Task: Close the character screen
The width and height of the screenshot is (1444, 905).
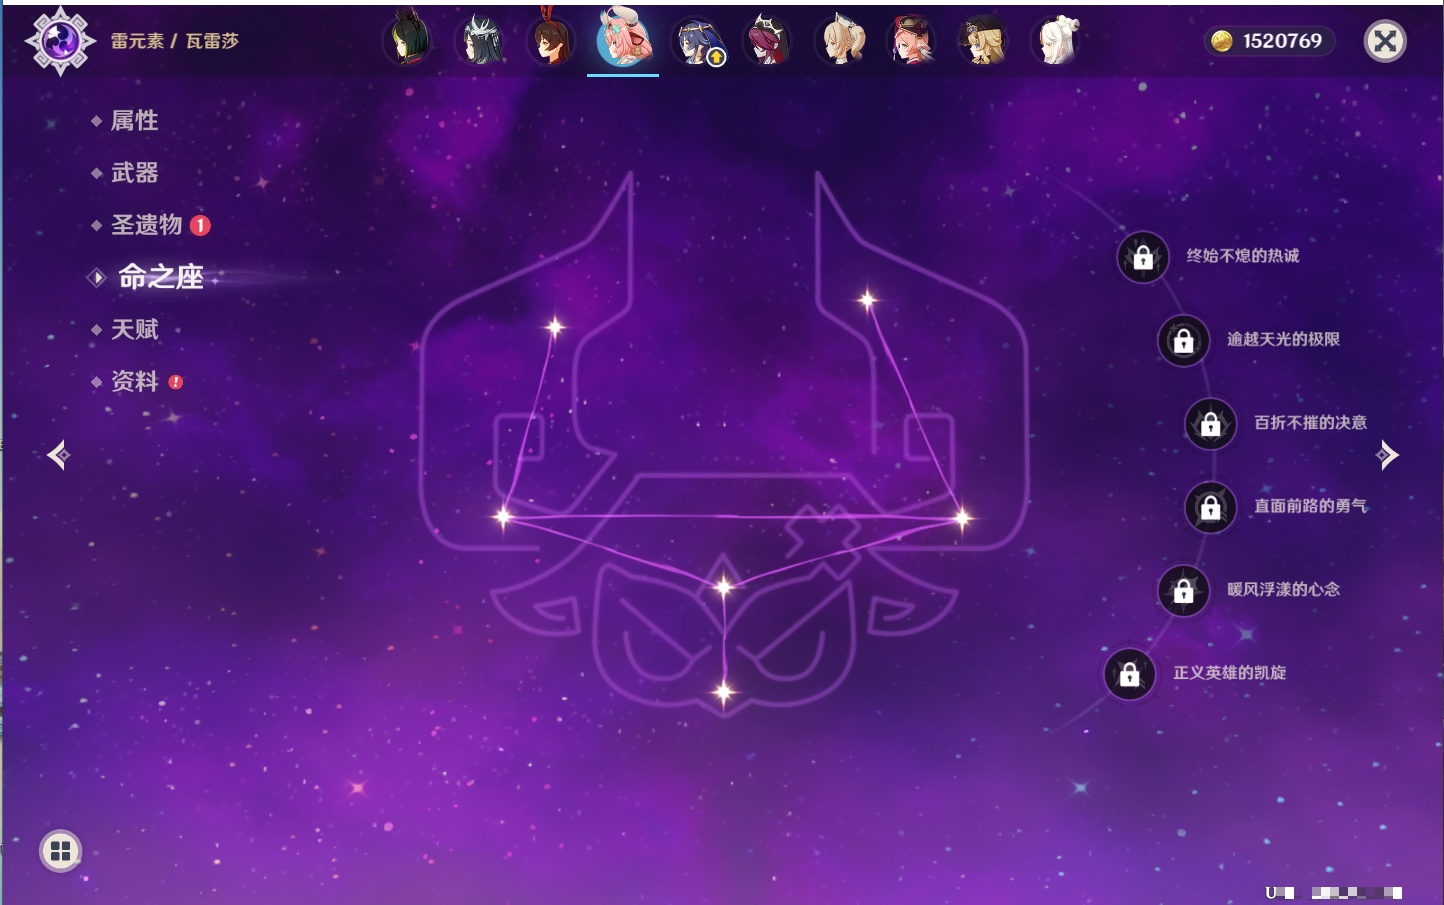Action: [x=1385, y=41]
